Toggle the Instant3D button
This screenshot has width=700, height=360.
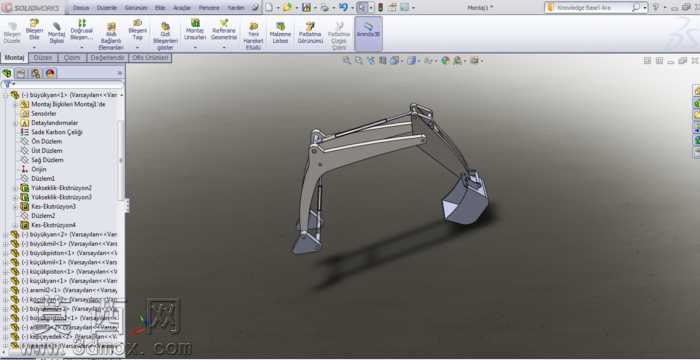368,33
